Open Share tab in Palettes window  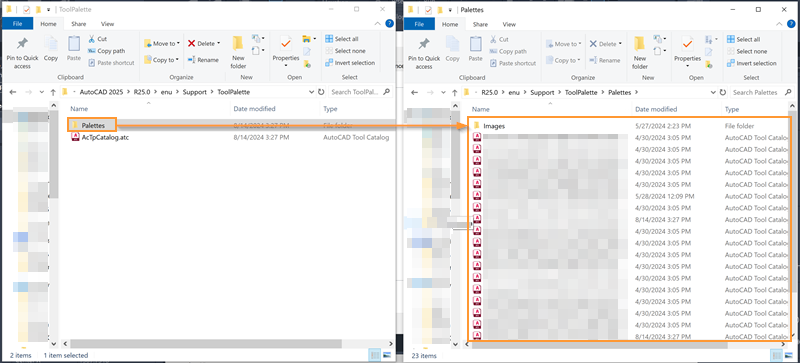coord(480,24)
